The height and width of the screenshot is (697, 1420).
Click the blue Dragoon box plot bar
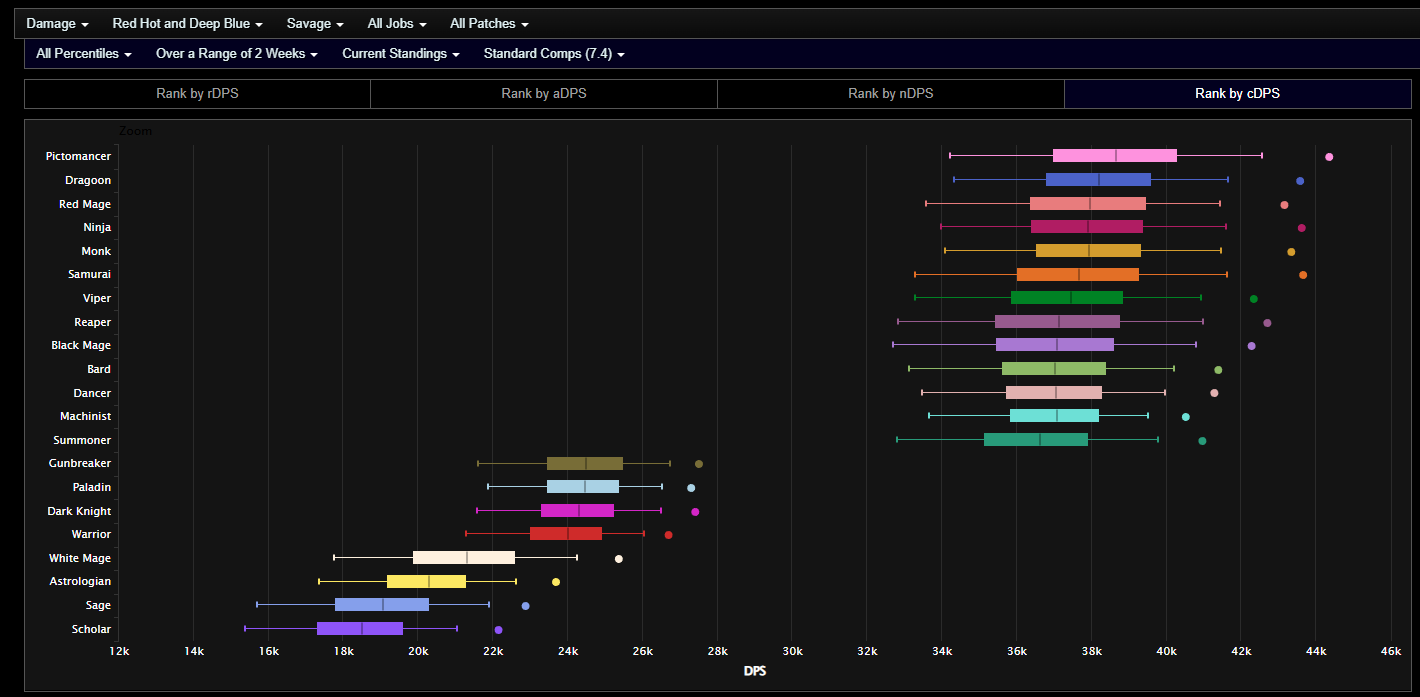pyautogui.click(x=1098, y=179)
